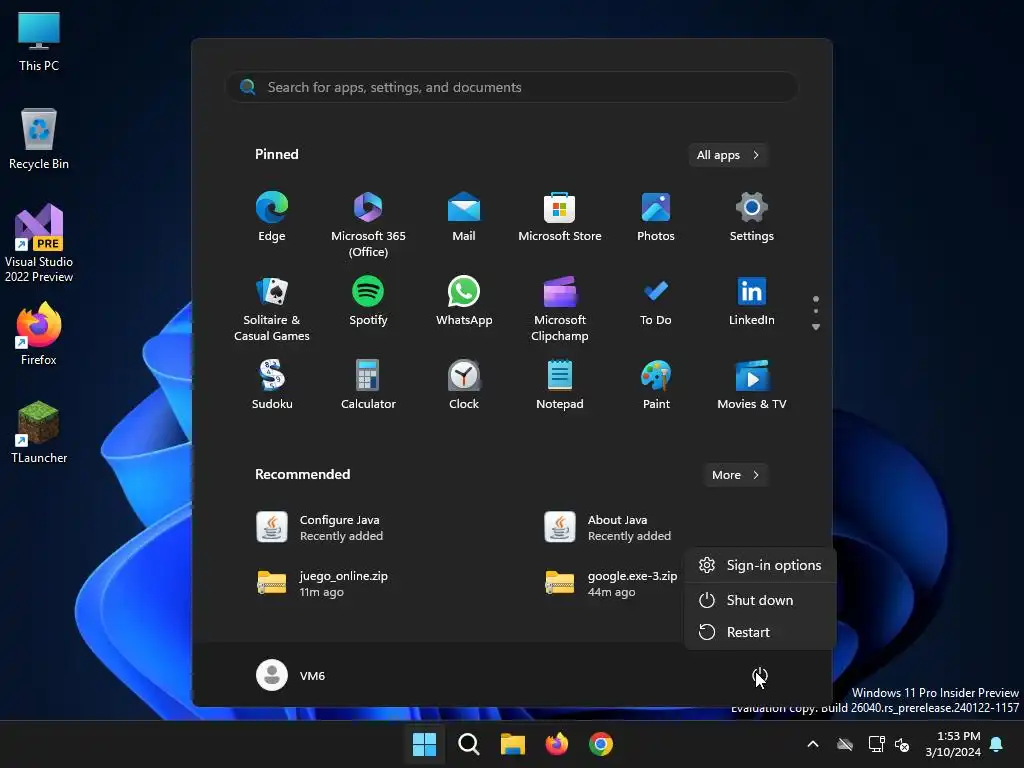
Task: Select the TLauncher desktop shortcut
Action: [x=39, y=432]
